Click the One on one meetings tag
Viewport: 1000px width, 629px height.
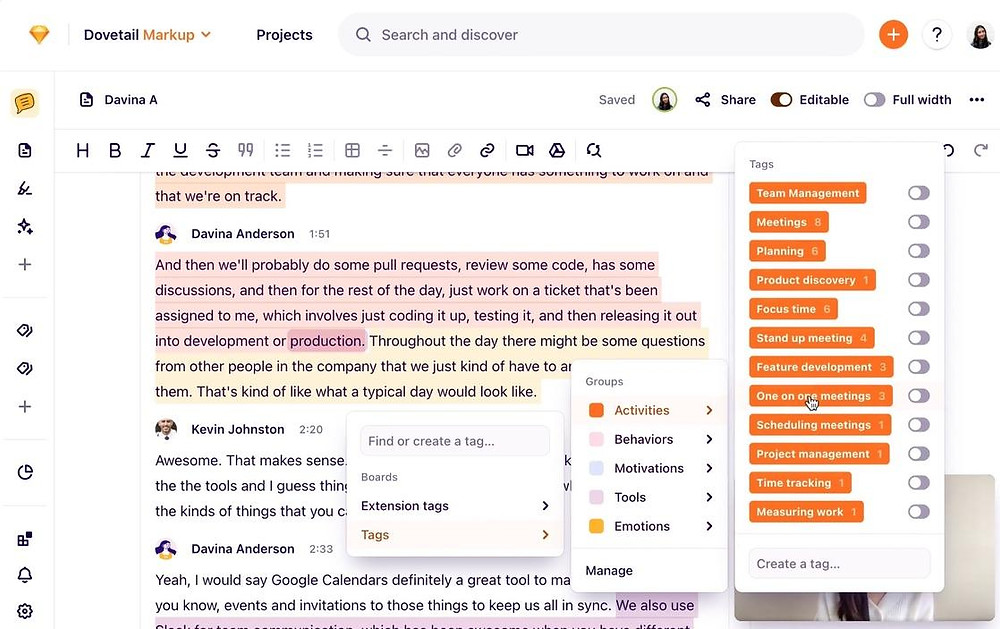coord(820,396)
